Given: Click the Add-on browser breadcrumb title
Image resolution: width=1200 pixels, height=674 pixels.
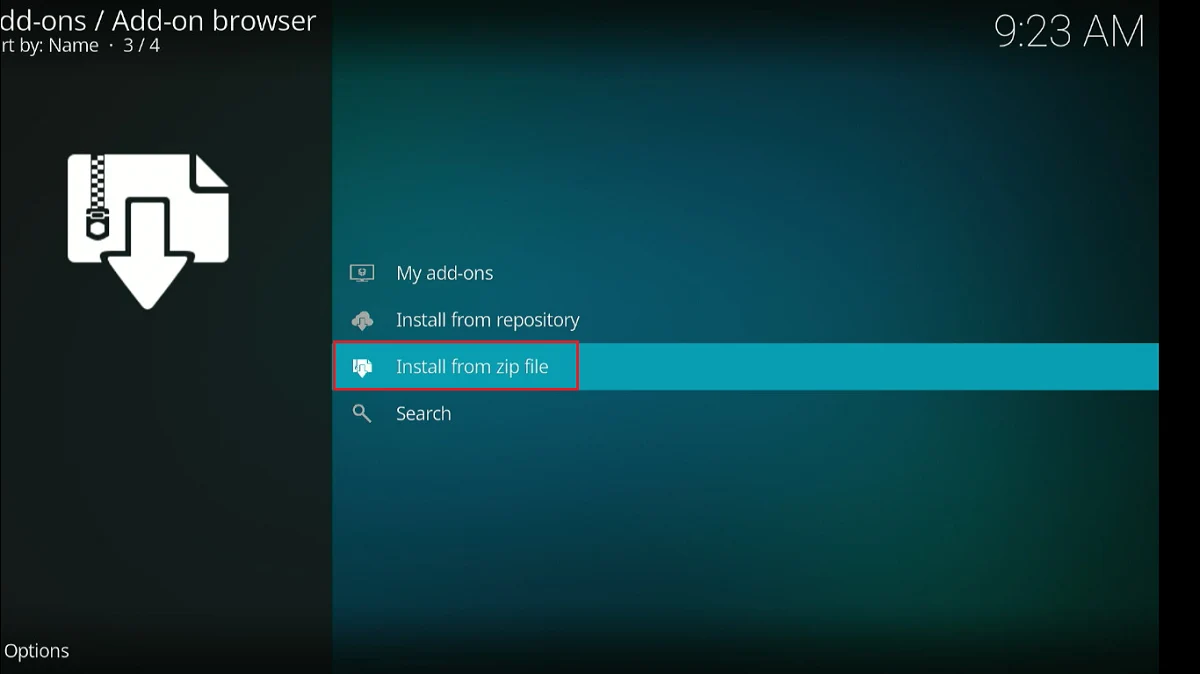Looking at the screenshot, I should 214,20.
